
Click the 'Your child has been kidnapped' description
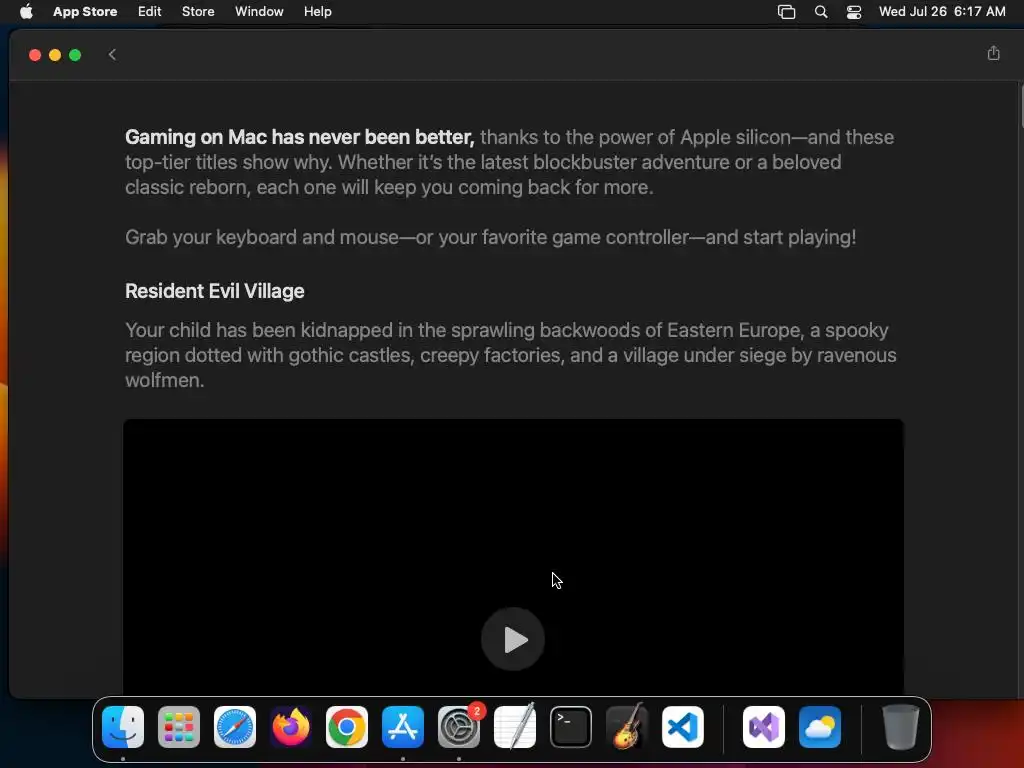511,355
